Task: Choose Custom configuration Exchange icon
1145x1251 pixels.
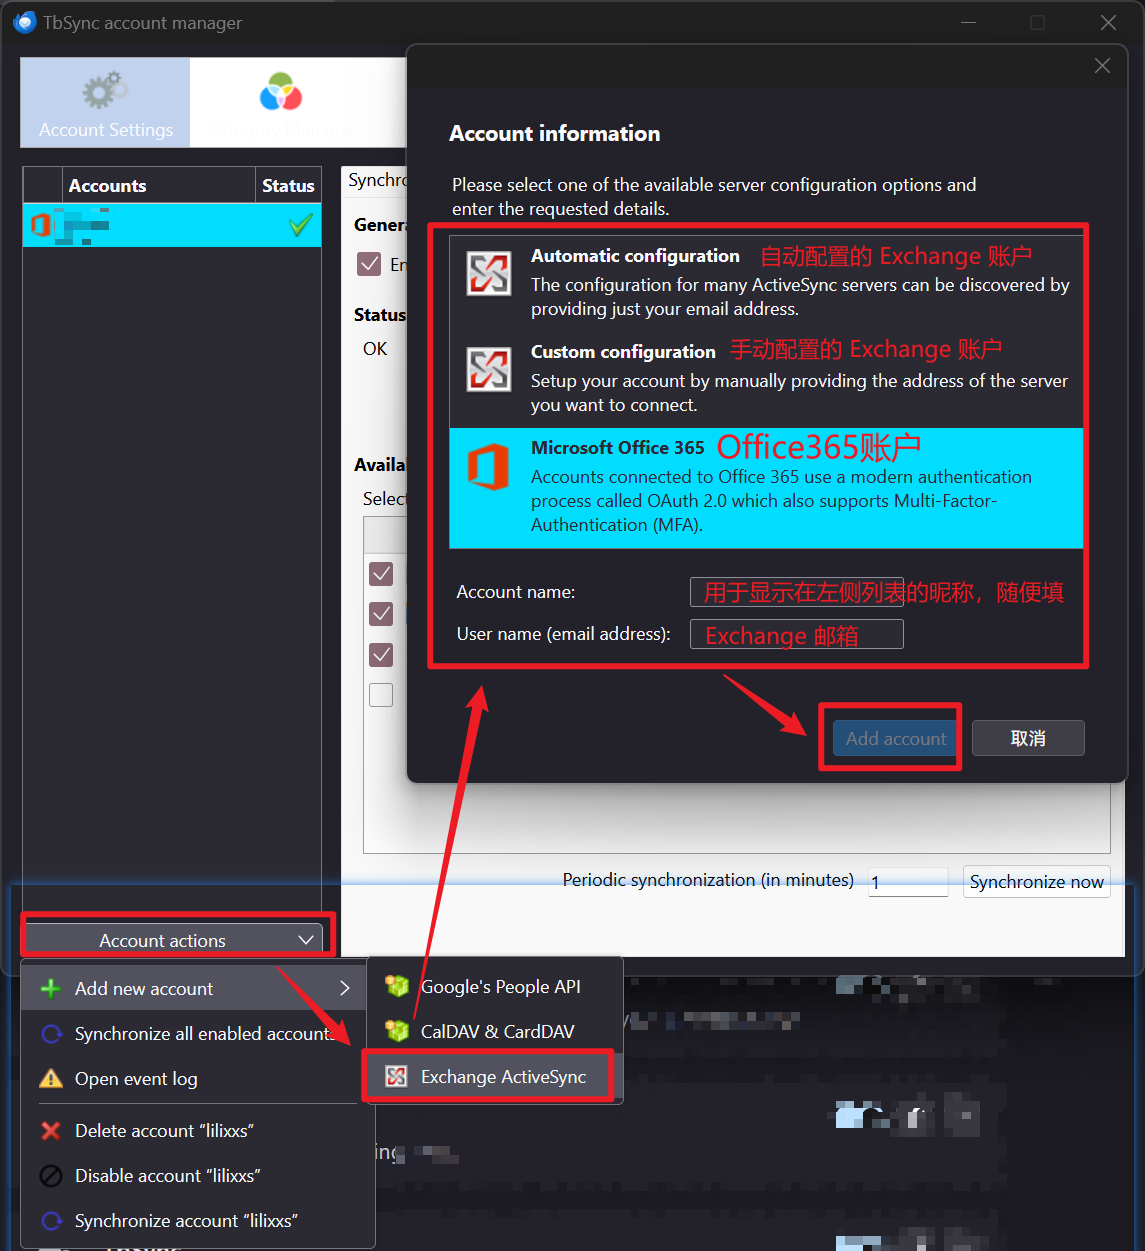Action: [489, 369]
